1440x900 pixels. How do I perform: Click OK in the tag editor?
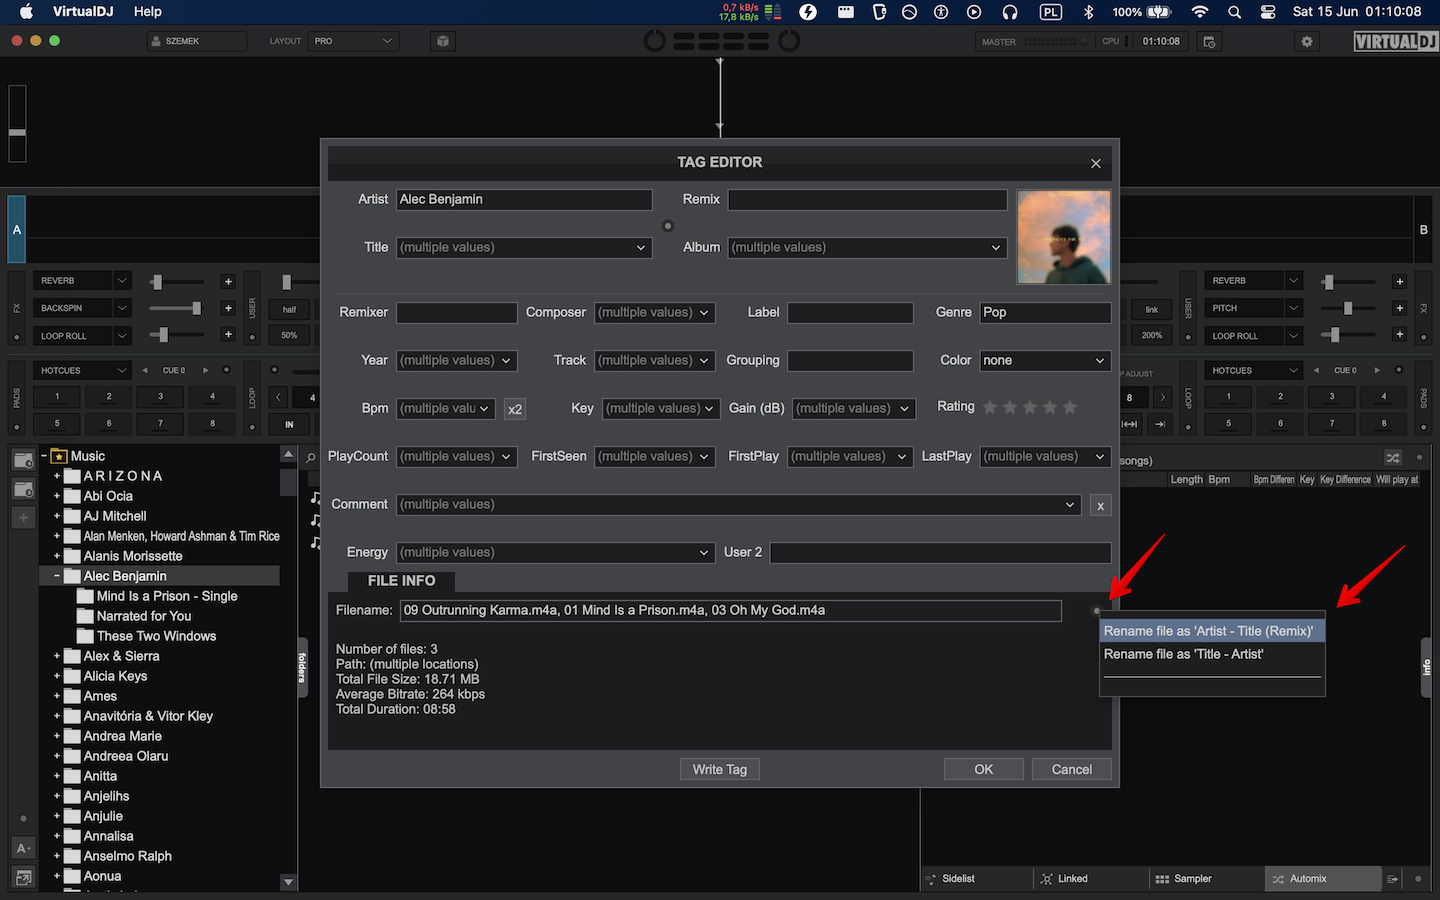[984, 769]
